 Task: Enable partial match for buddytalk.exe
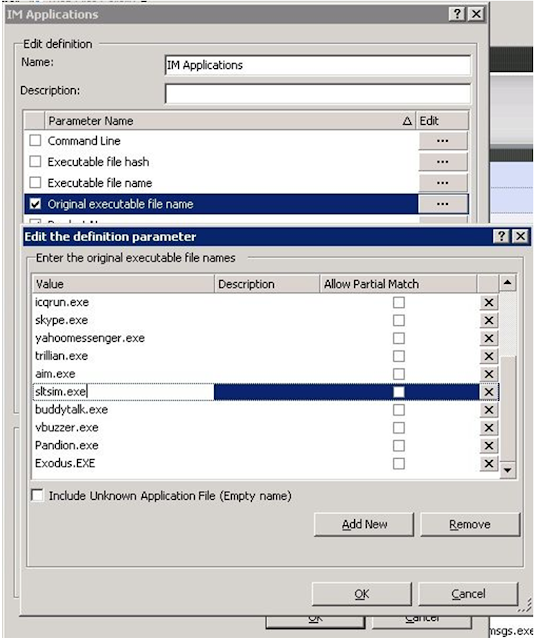[399, 410]
